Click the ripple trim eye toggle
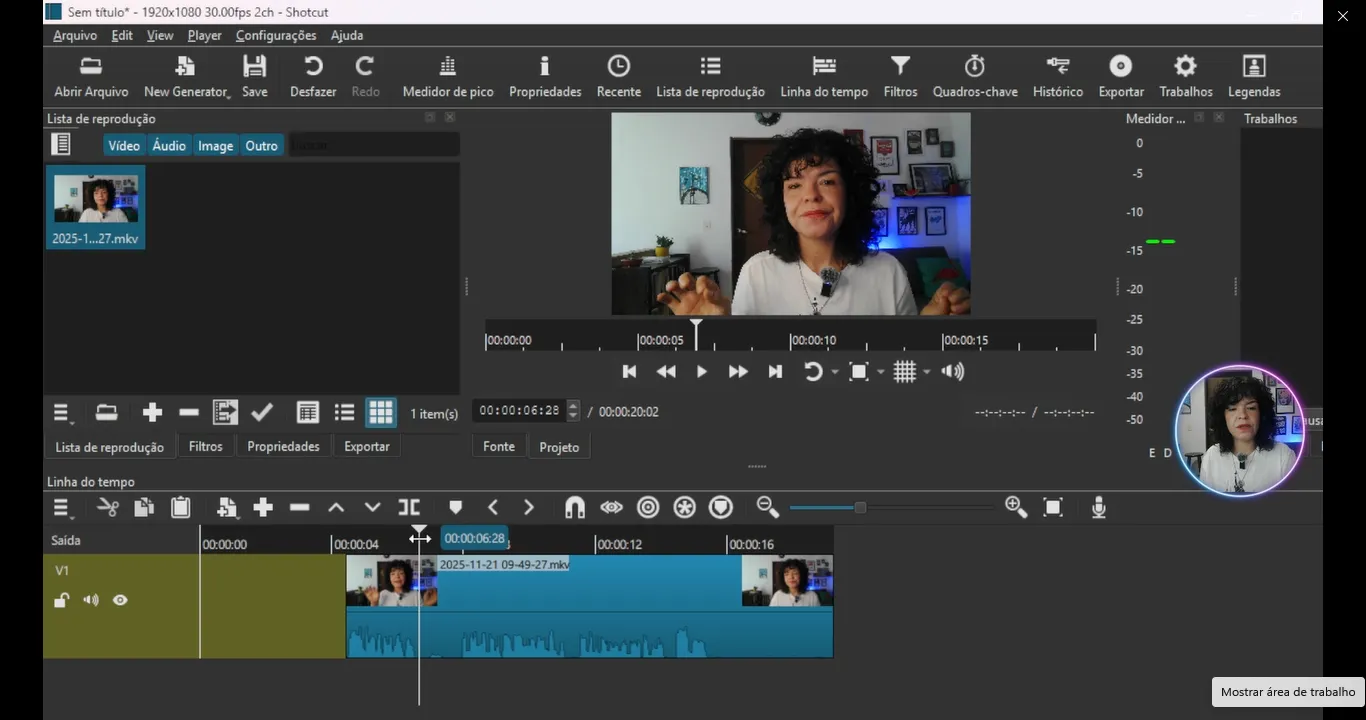The image size is (1366, 720). pyautogui.click(x=611, y=508)
